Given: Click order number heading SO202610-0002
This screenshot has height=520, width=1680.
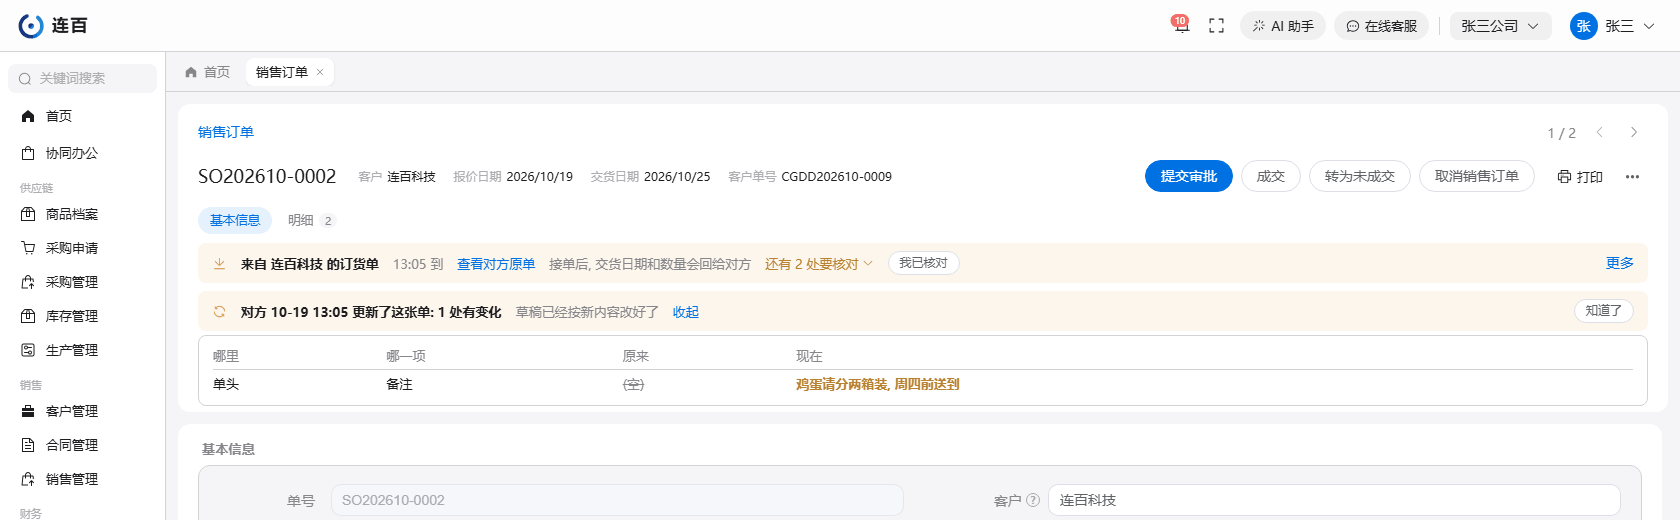Looking at the screenshot, I should (267, 176).
